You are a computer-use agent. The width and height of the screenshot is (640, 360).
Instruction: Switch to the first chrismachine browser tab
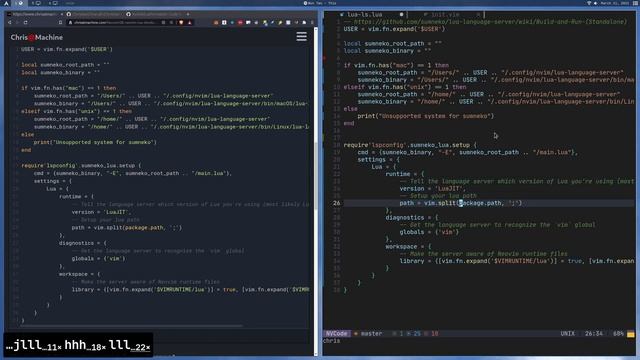[x=34, y=14]
